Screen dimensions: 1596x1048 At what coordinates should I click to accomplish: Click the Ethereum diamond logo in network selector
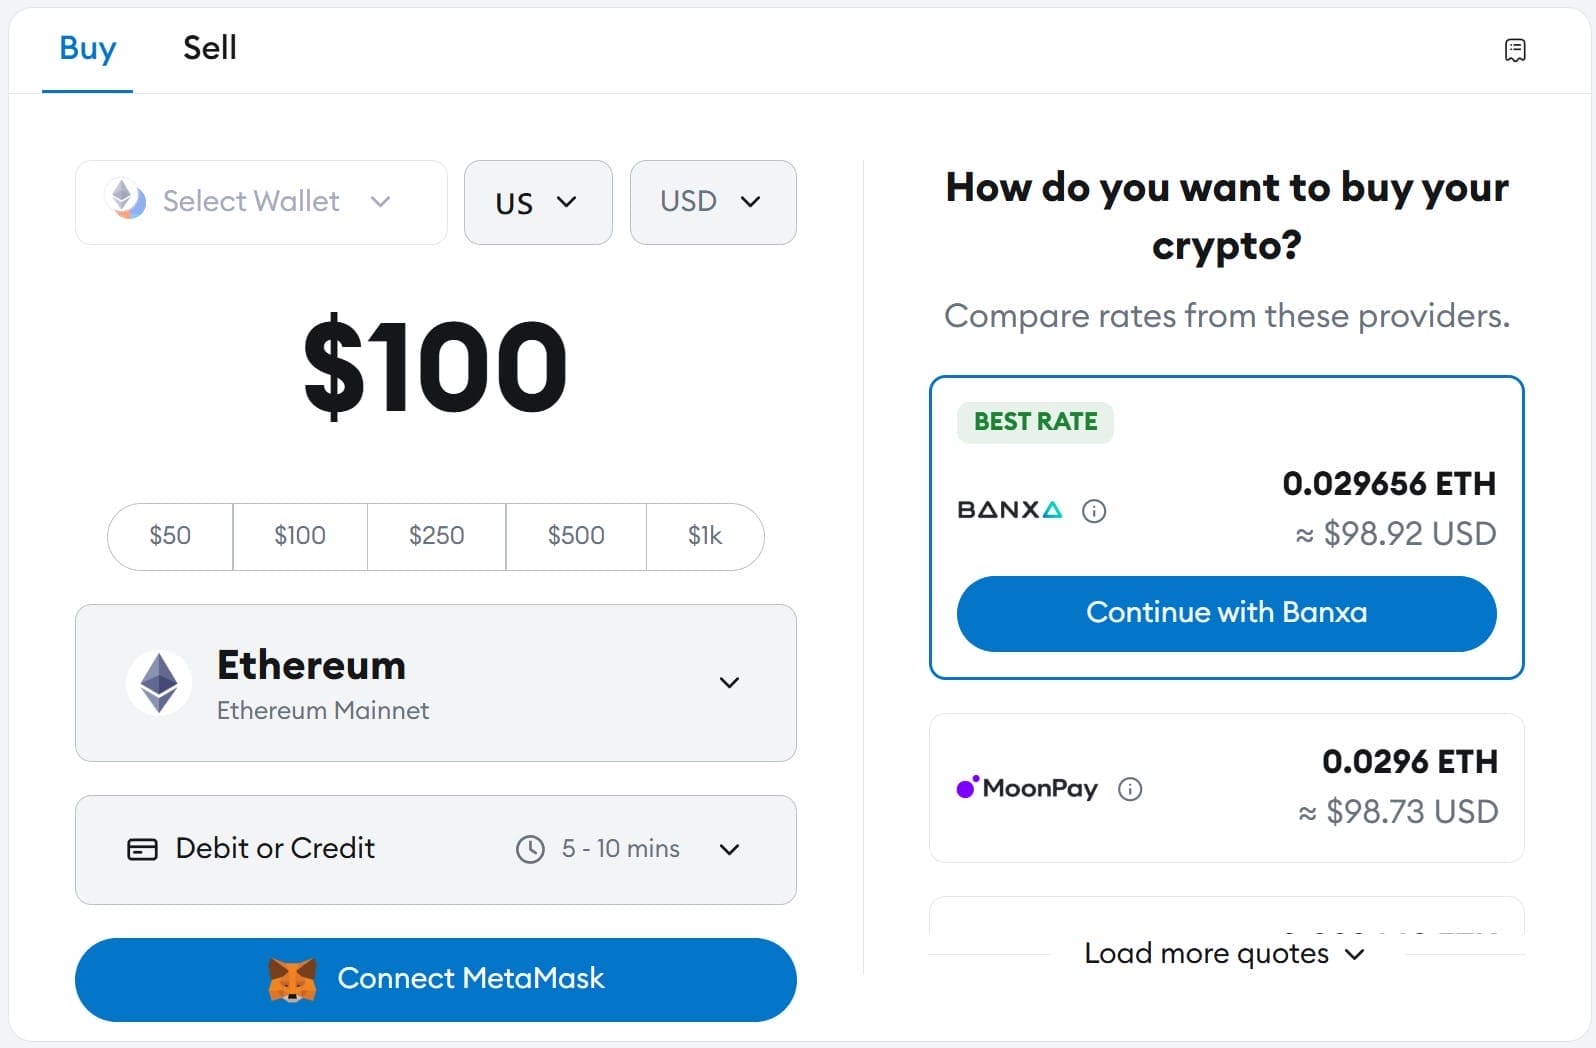click(159, 683)
